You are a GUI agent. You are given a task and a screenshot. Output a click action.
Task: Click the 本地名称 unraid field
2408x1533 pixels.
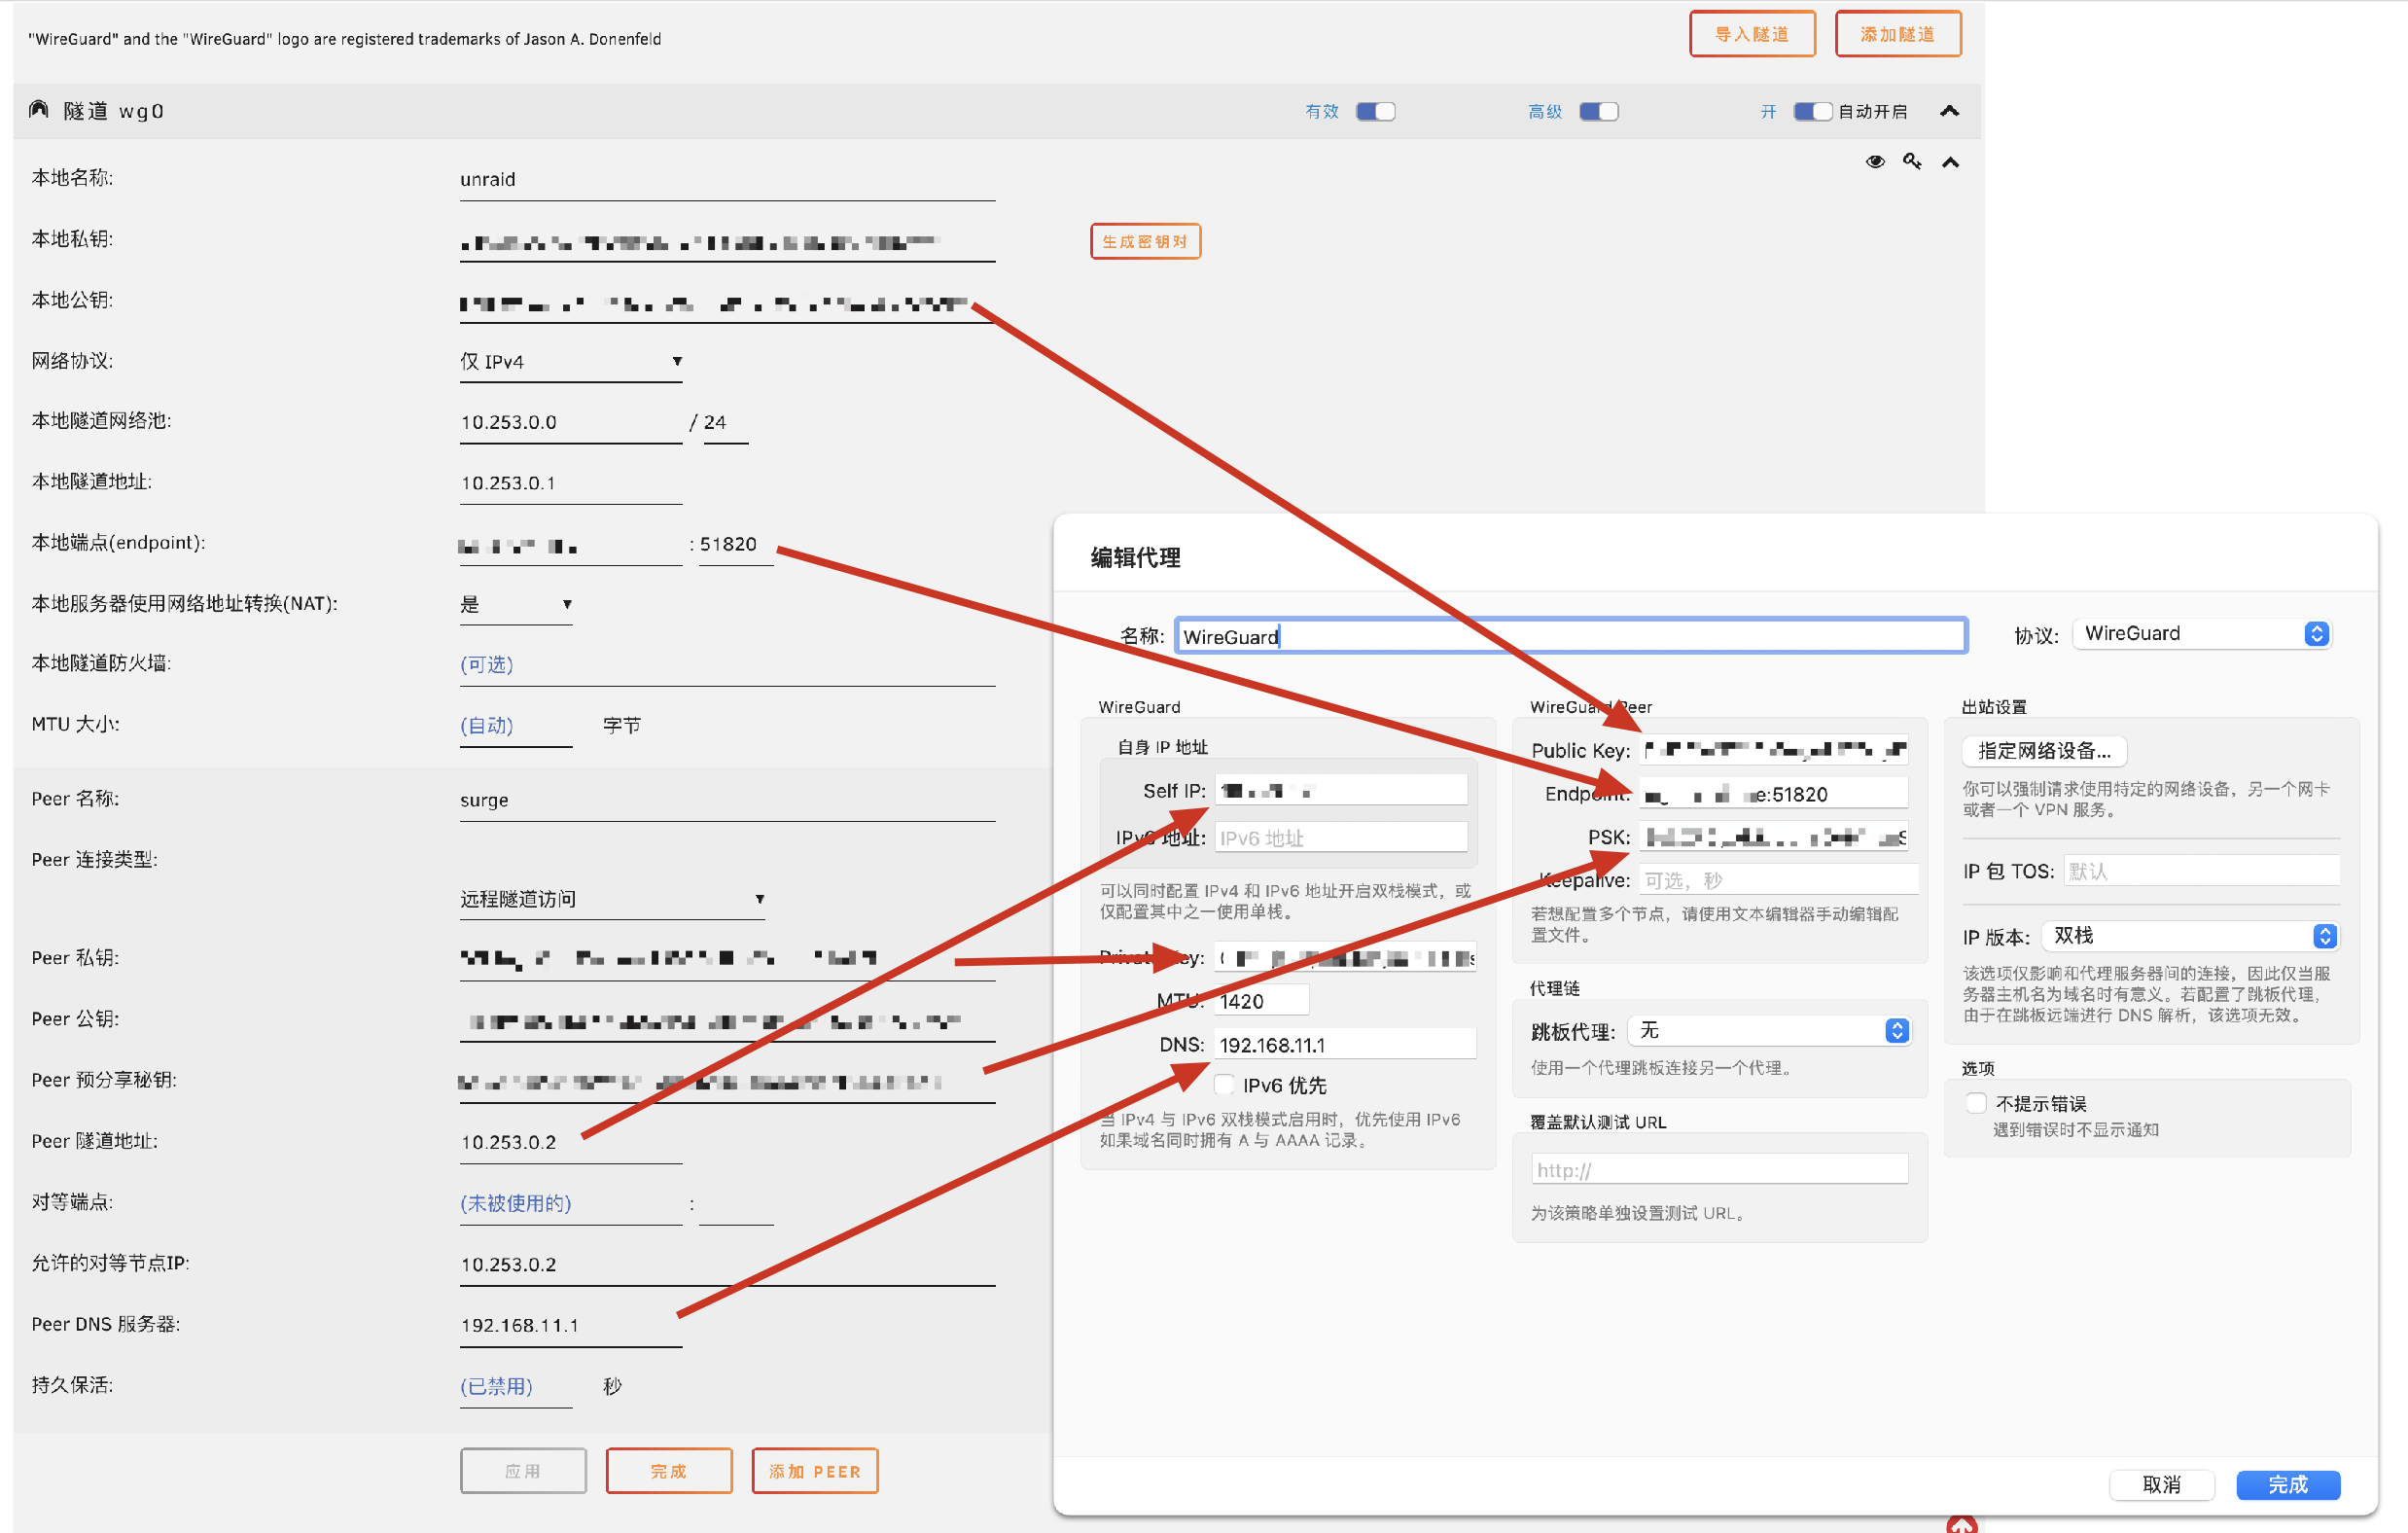pyautogui.click(x=727, y=180)
